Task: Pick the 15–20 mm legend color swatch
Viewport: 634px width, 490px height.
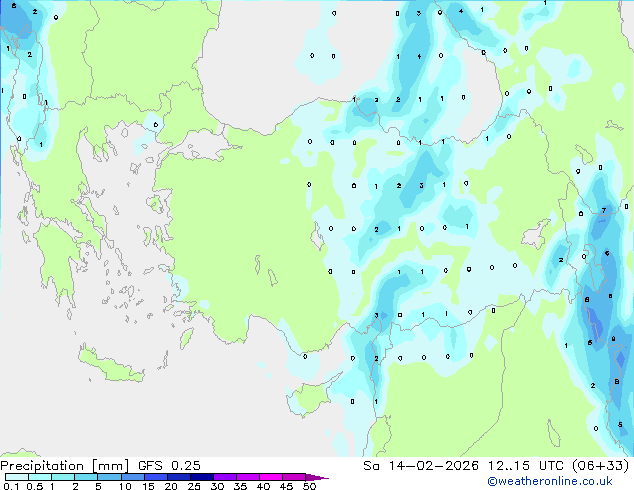Action: click(x=155, y=477)
